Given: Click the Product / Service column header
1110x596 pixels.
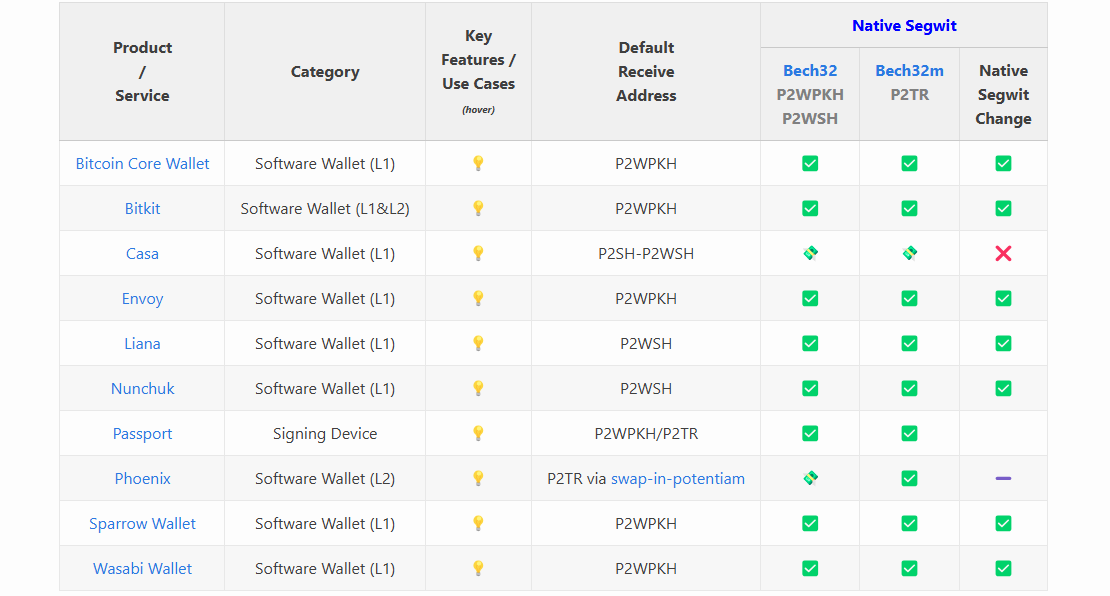Looking at the screenshot, I should point(142,71).
